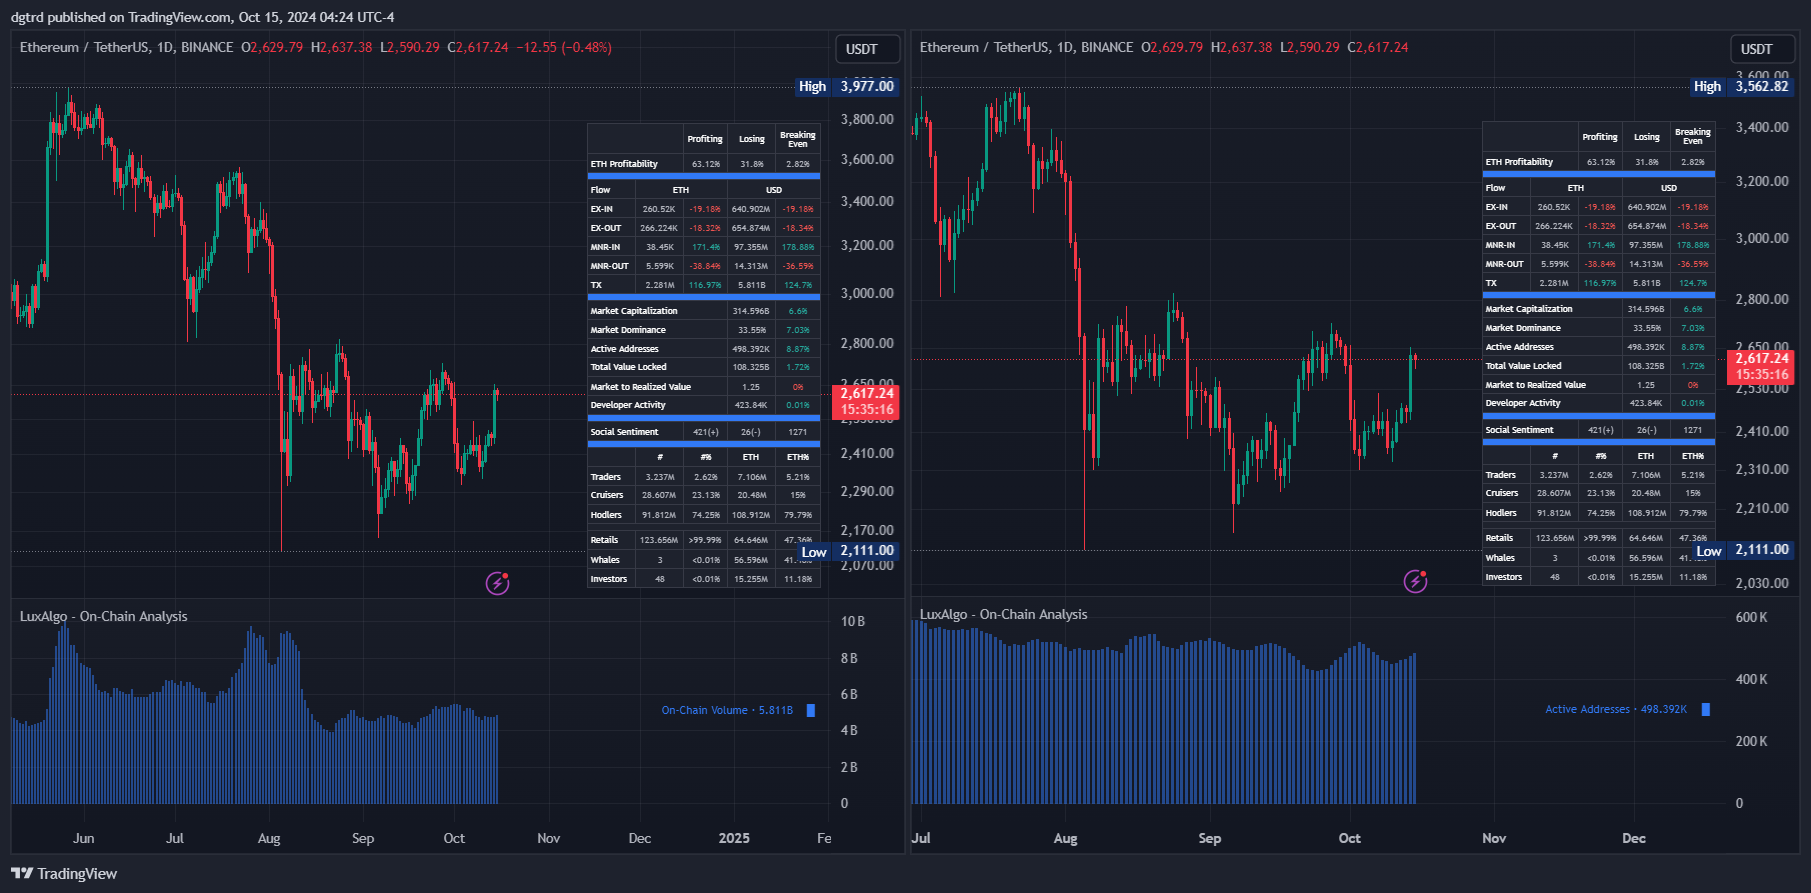Click the Investors row in left table
The image size is (1811, 893).
(x=704, y=579)
